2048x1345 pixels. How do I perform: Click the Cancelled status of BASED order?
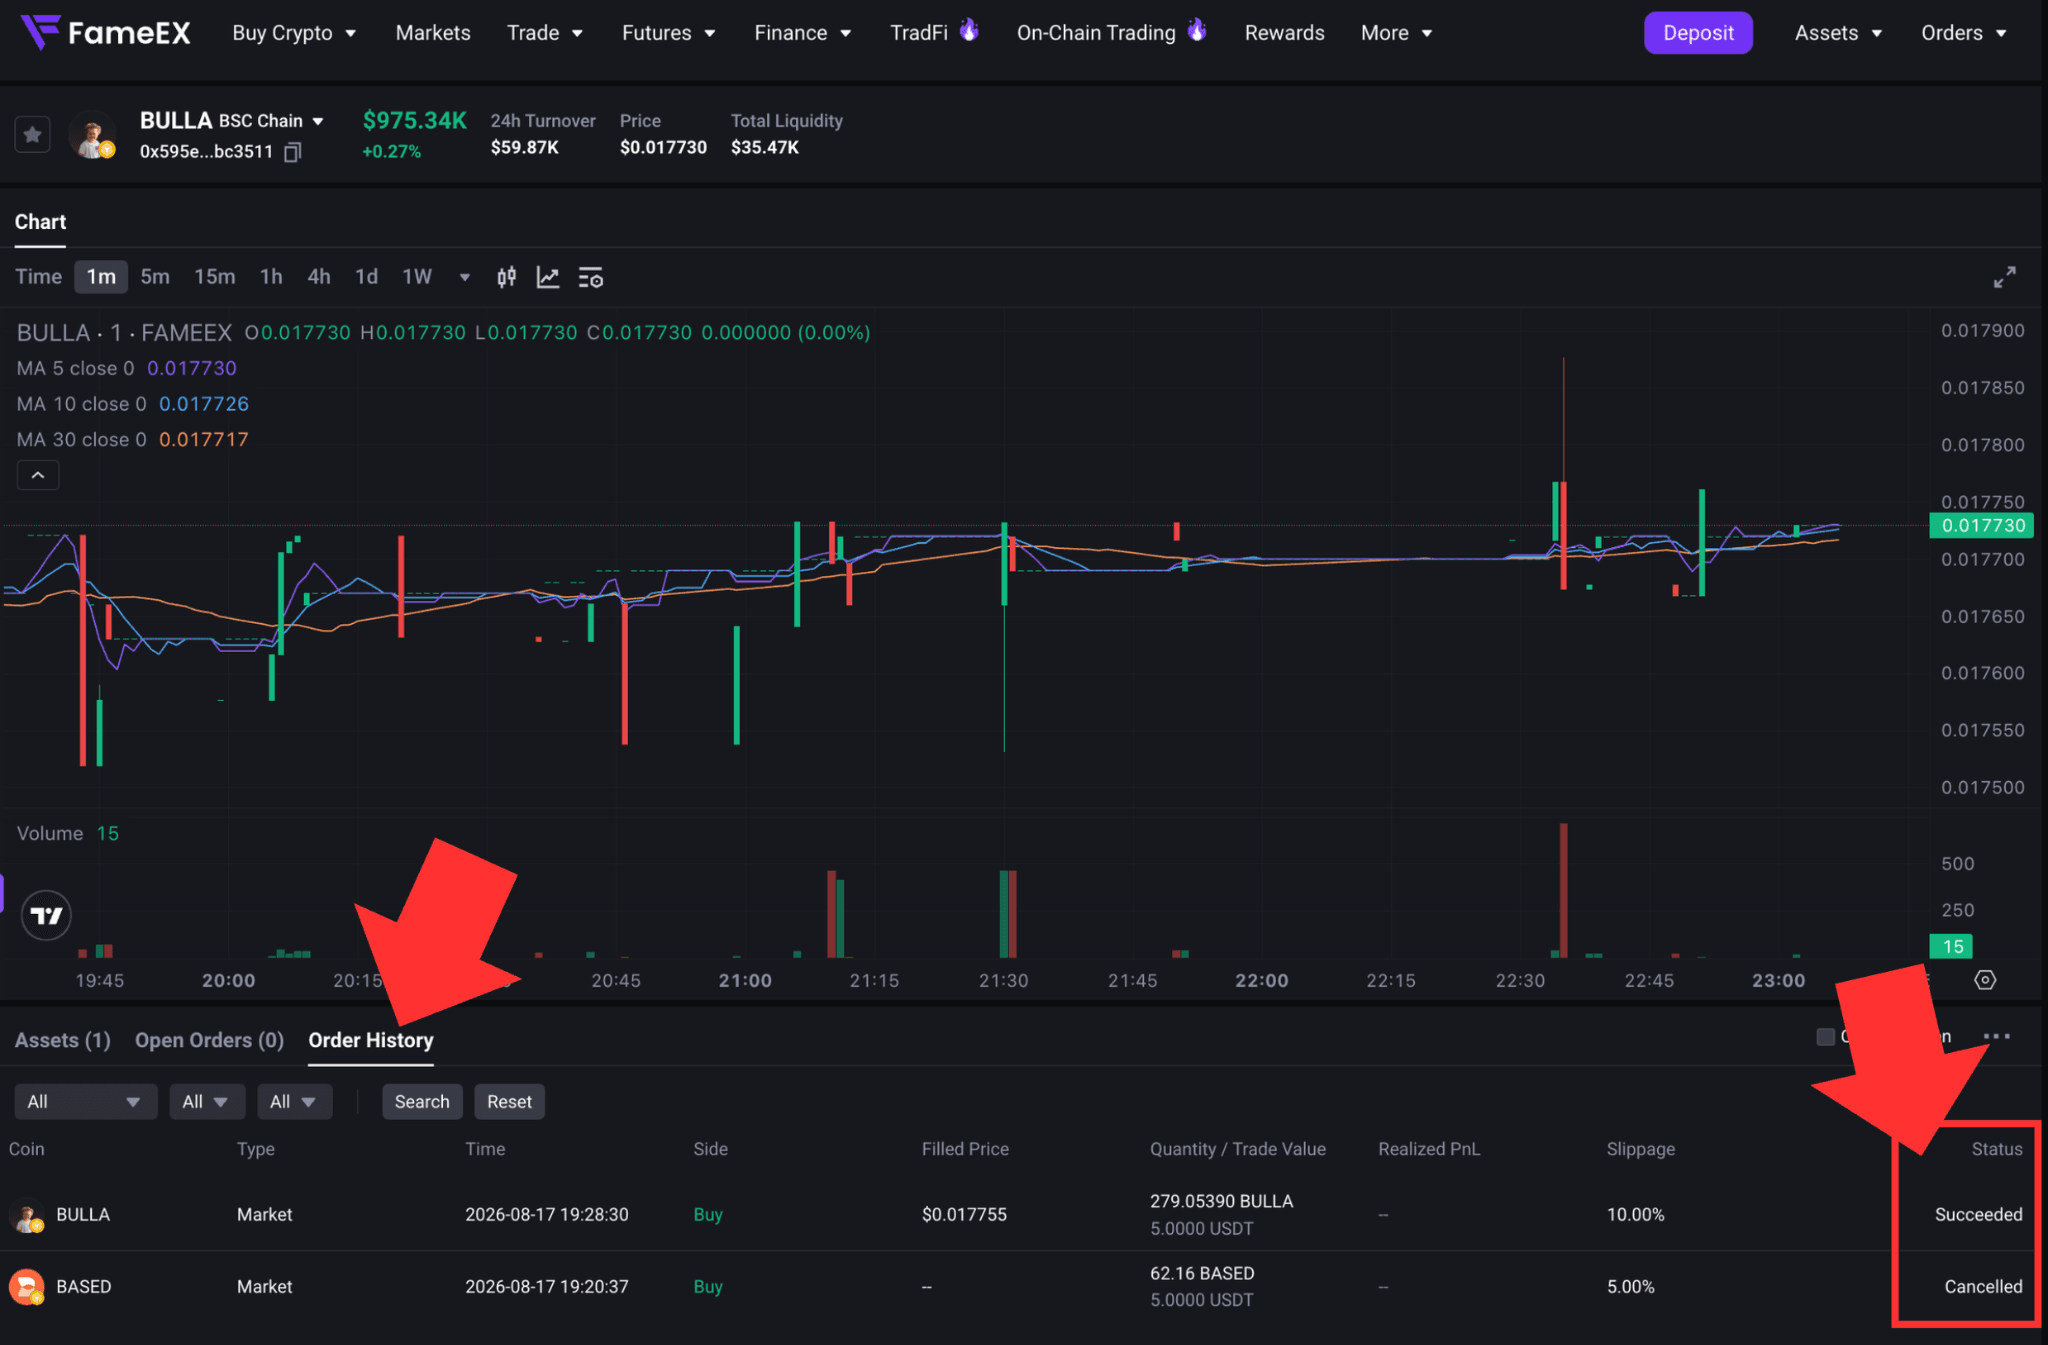click(x=1983, y=1287)
